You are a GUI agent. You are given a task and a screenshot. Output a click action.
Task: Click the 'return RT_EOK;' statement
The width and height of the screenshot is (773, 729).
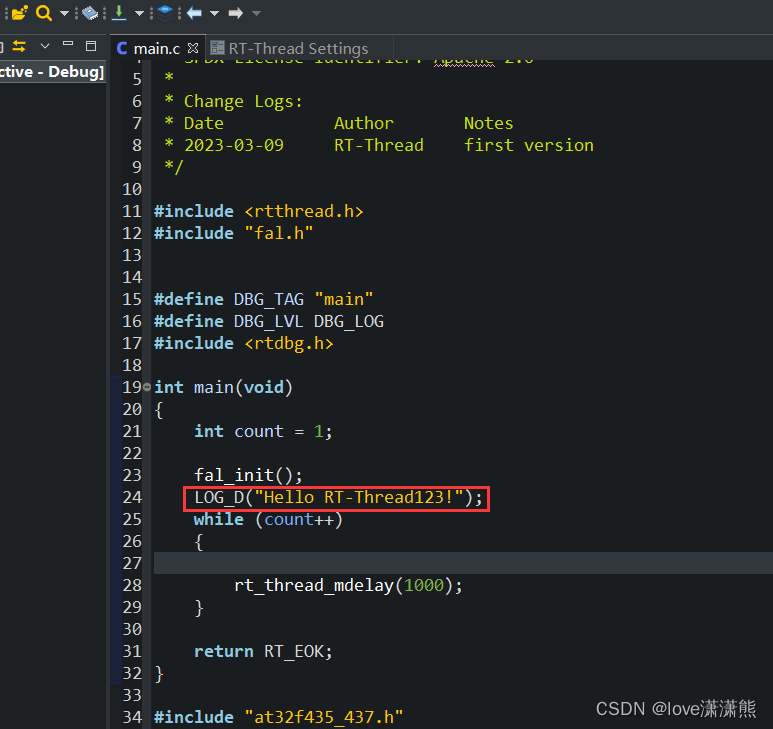point(263,651)
